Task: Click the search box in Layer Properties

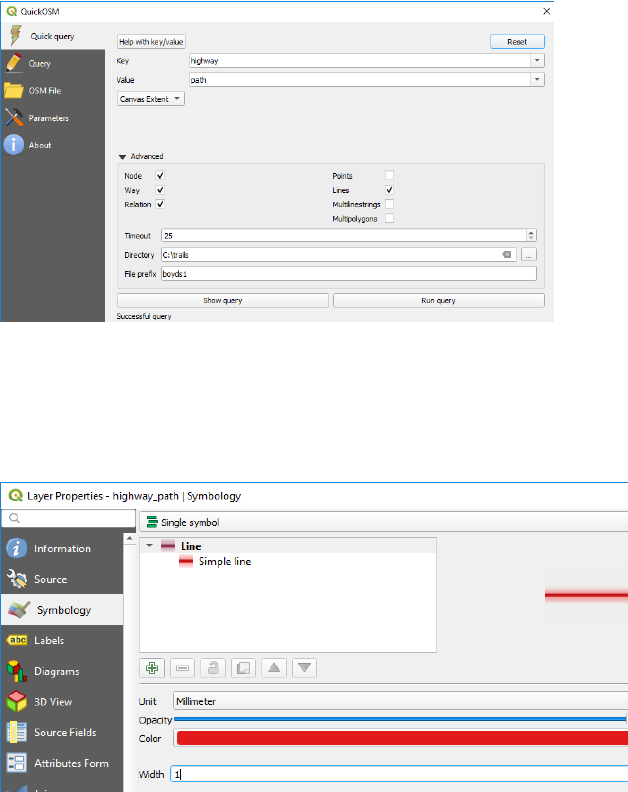Action: [x=69, y=518]
